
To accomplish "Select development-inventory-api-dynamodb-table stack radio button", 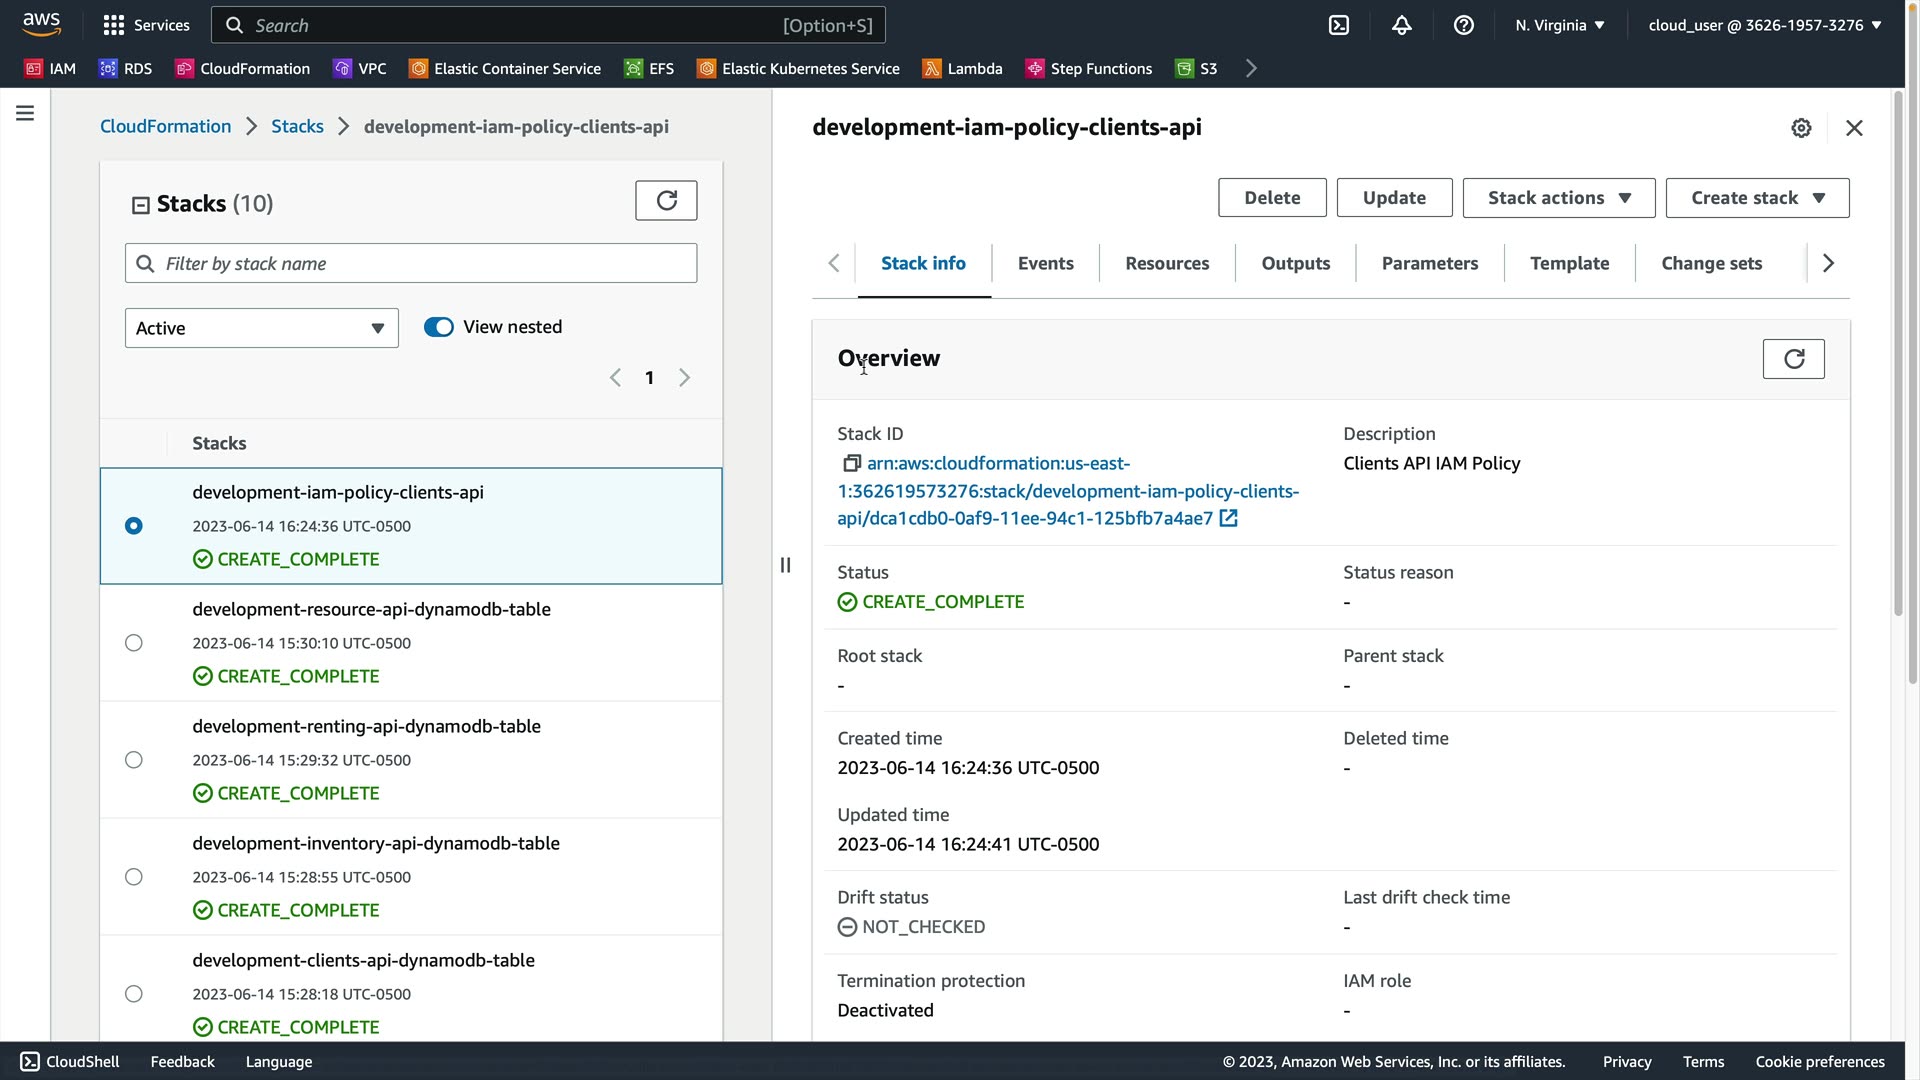I will (134, 877).
